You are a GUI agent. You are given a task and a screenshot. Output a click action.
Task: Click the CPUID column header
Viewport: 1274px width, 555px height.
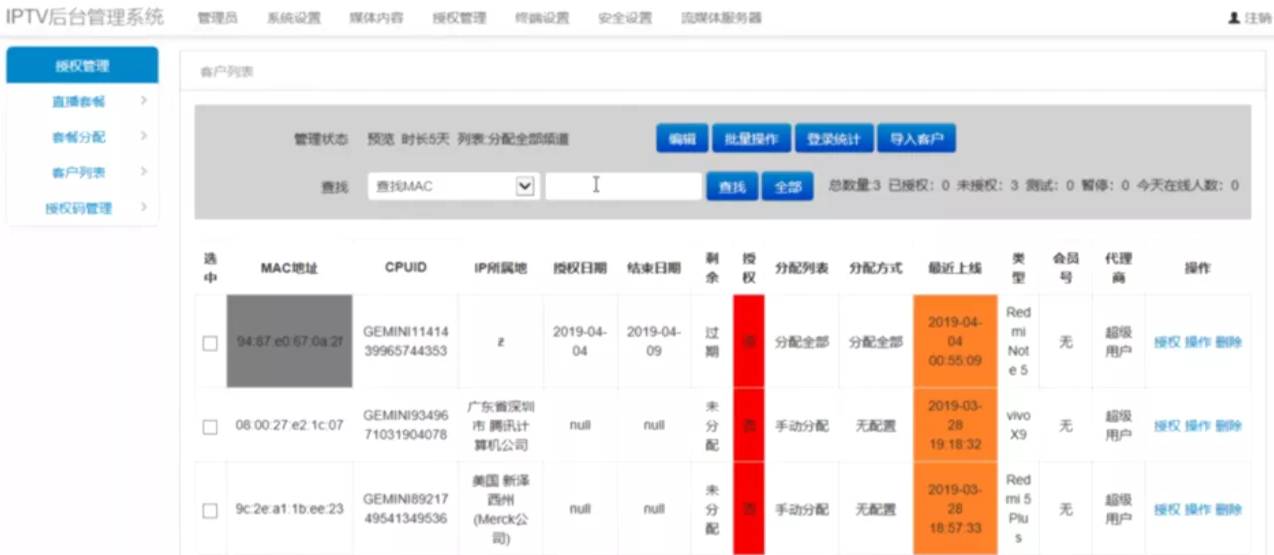click(405, 268)
